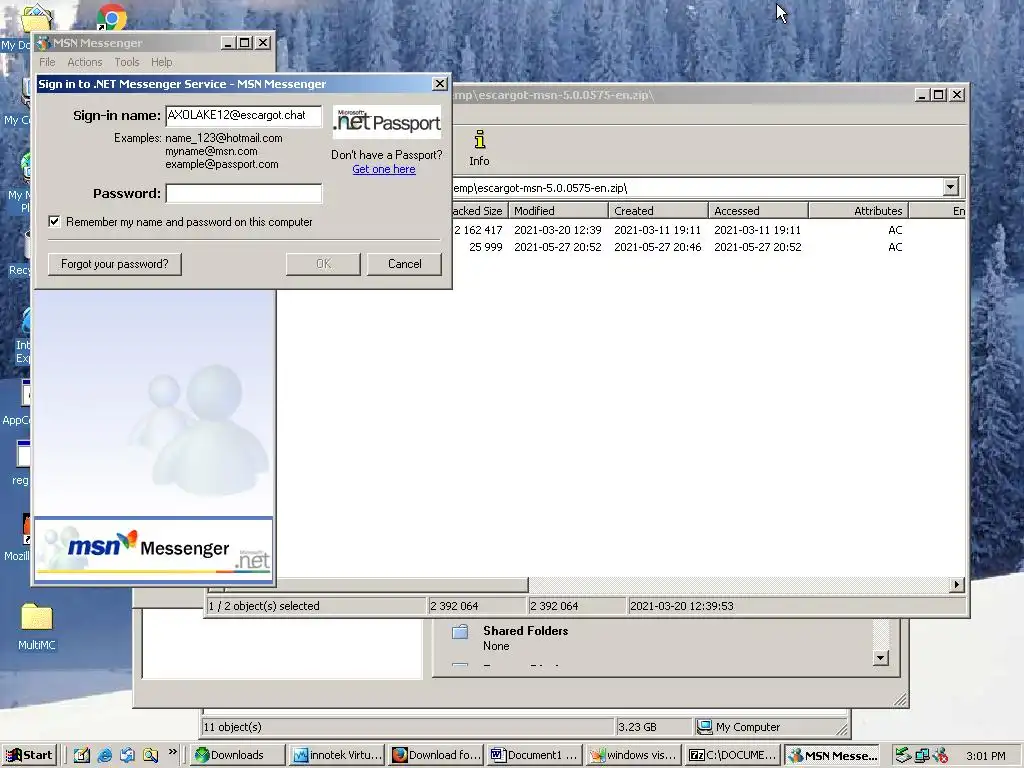Click the Shared Folders label
Viewport: 1024px width, 768px height.
[x=526, y=631]
